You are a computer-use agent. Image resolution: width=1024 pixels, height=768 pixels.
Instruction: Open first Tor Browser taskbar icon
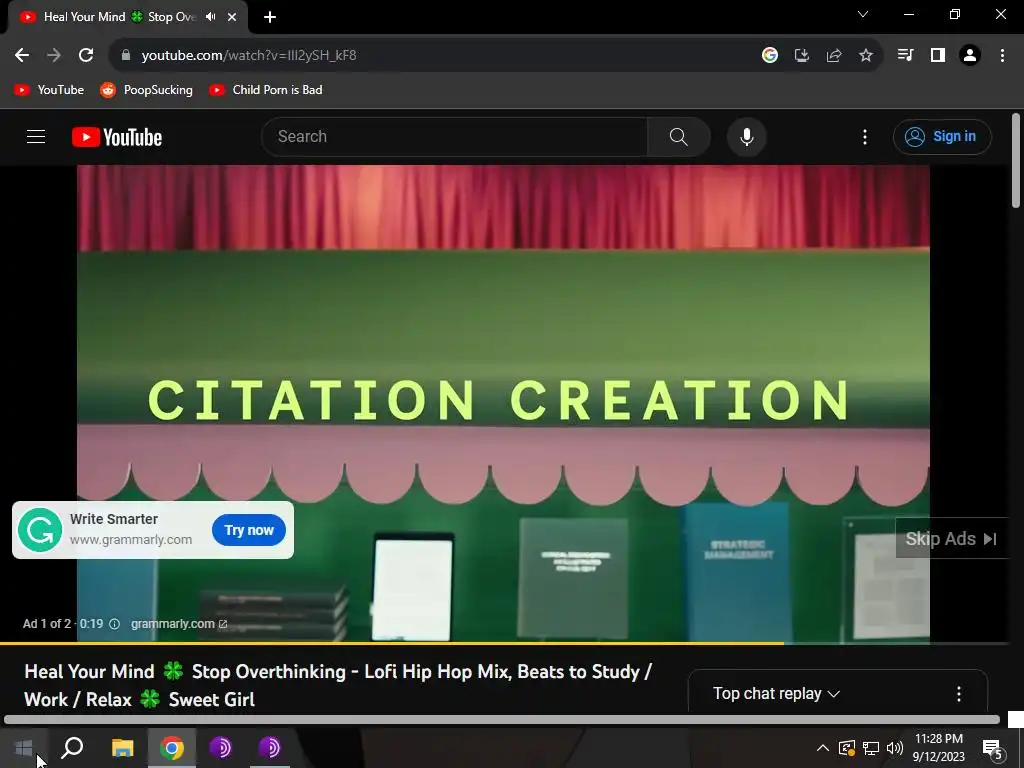pos(221,748)
